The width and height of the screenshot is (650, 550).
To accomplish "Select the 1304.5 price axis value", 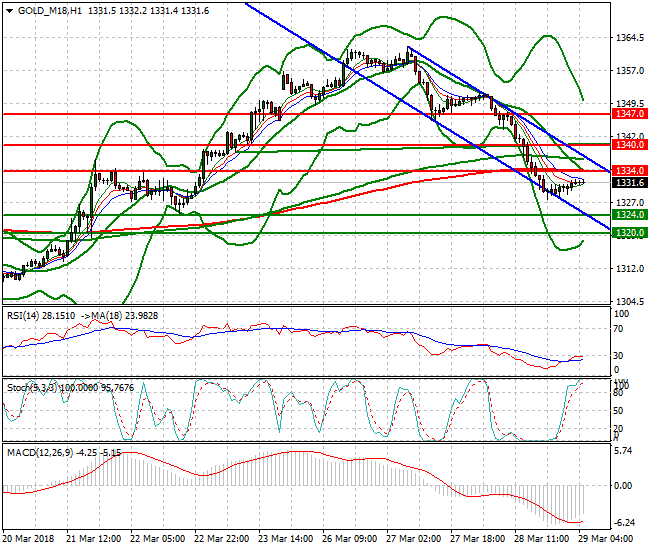I will [630, 301].
